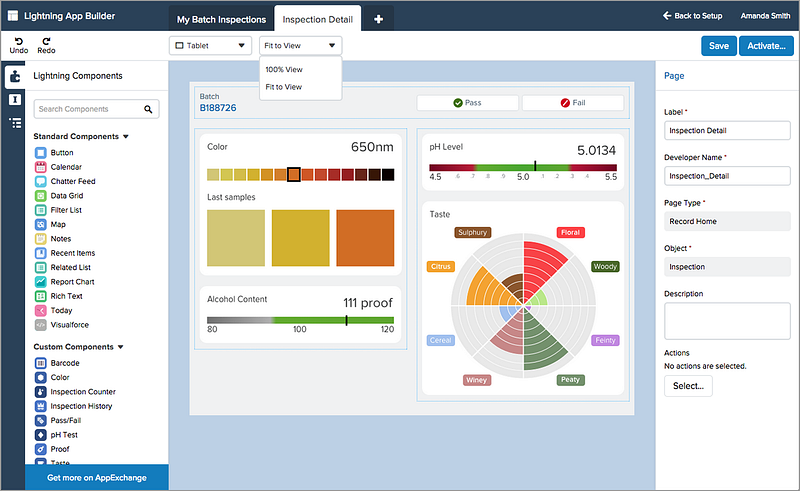Click the plus icon to add tab

(x=378, y=19)
